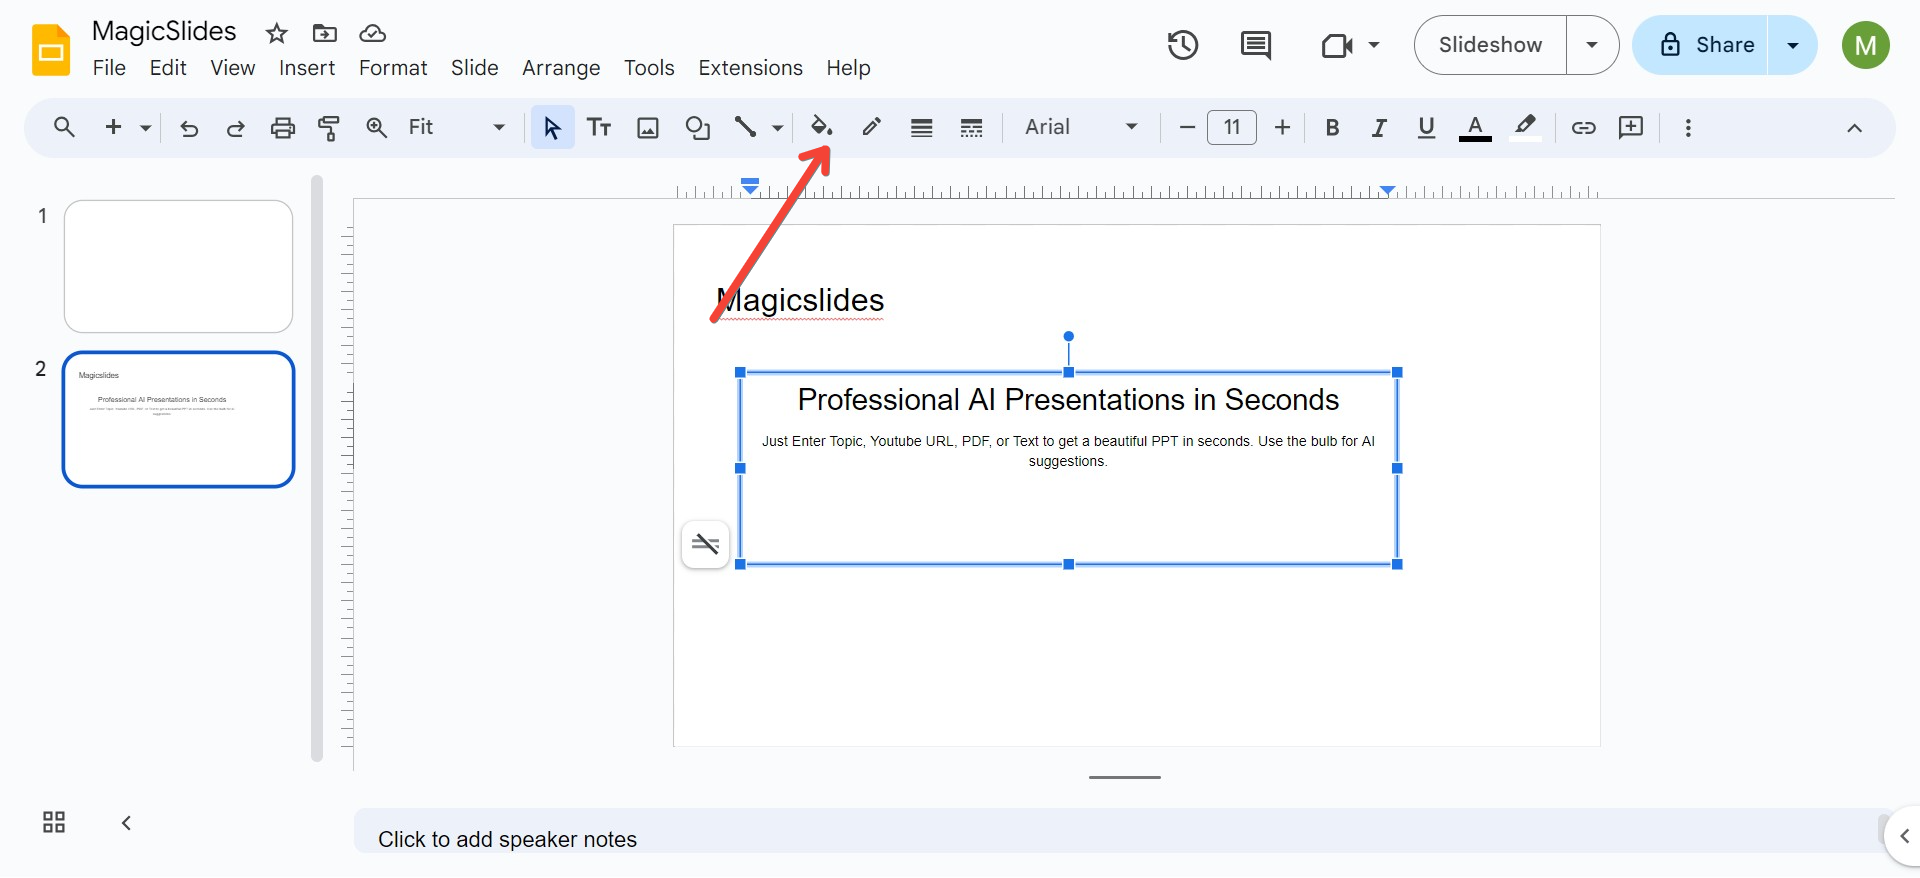Toggle underline formatting
1920x878 pixels.
(x=1426, y=127)
